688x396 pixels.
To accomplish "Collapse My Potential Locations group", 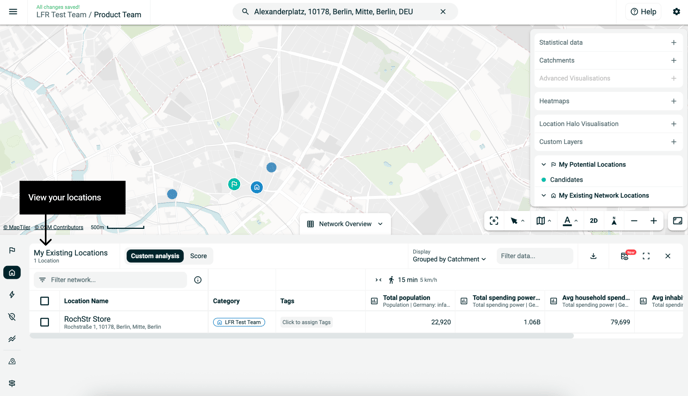I will pos(544,164).
